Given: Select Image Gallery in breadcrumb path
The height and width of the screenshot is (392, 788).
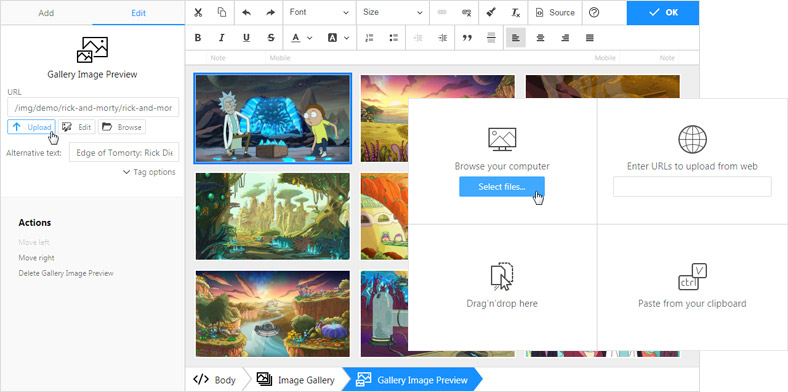Looking at the screenshot, I should [296, 380].
